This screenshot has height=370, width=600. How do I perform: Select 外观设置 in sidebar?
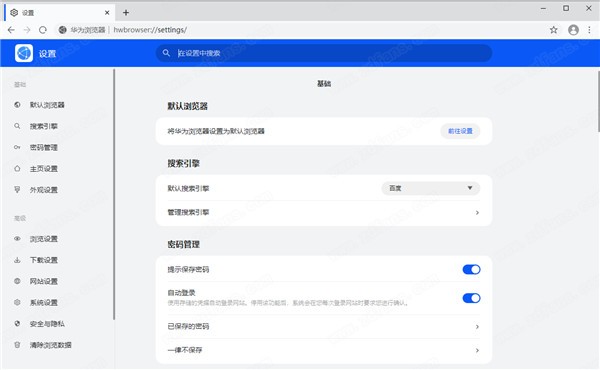44,190
